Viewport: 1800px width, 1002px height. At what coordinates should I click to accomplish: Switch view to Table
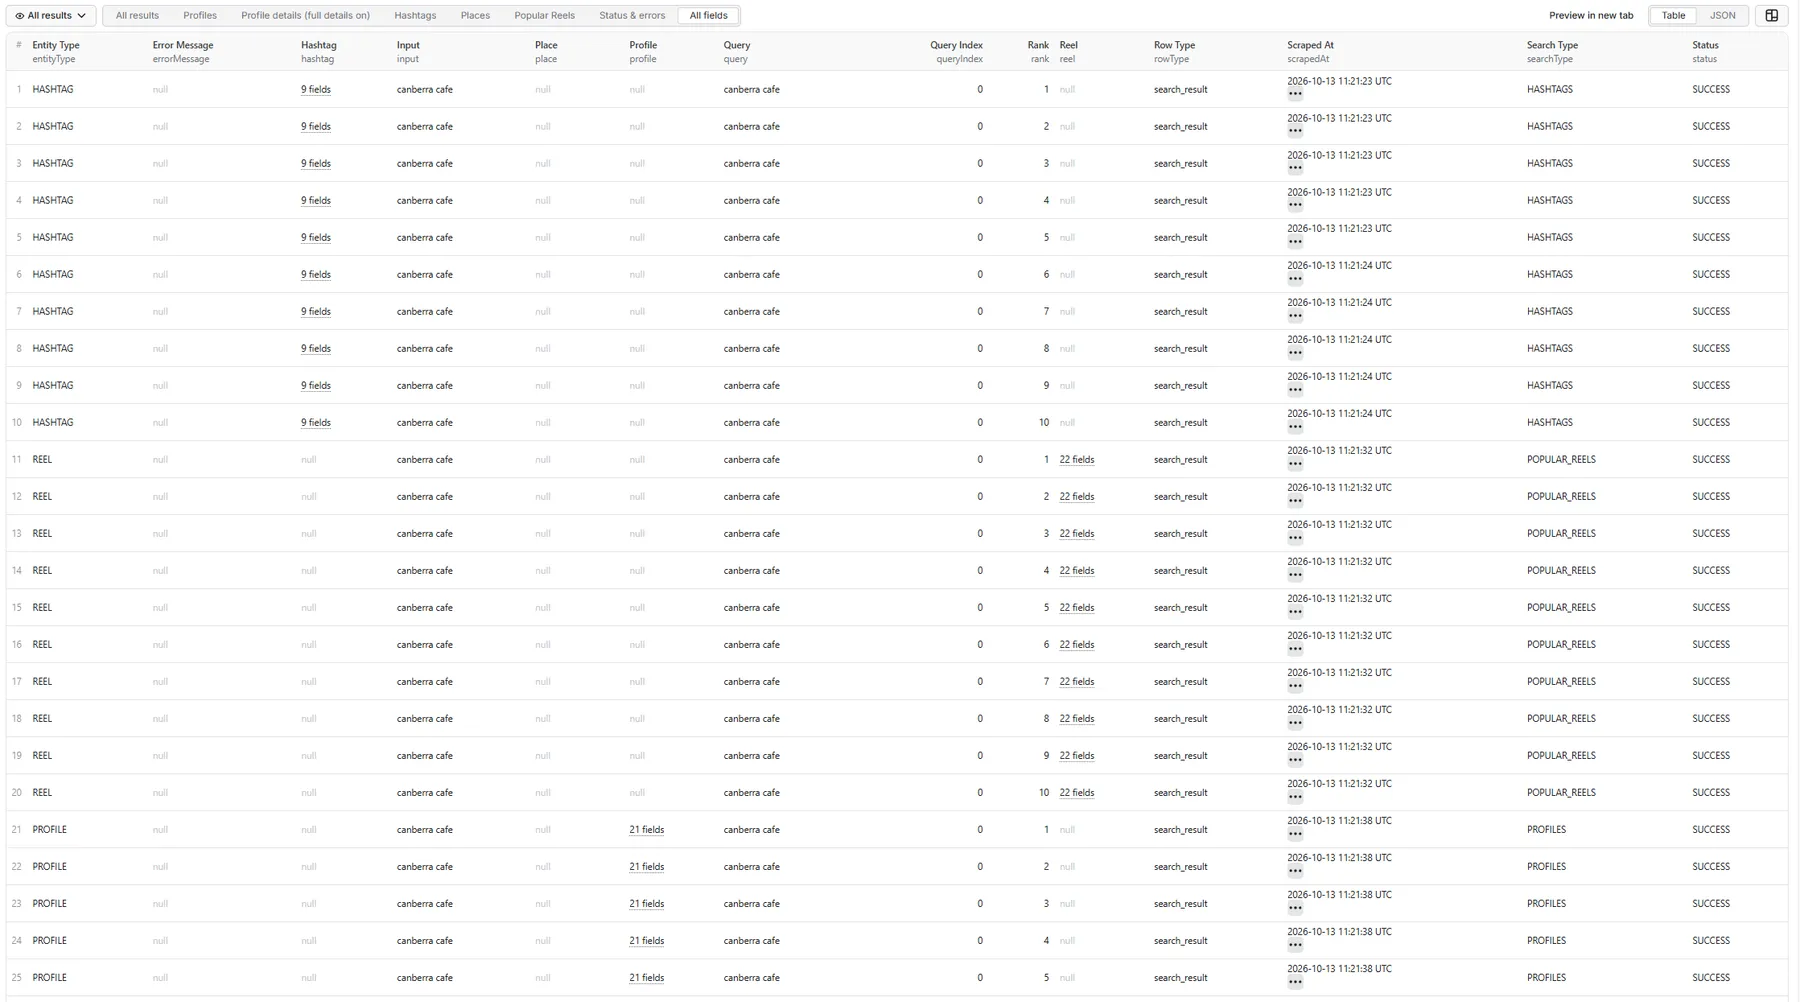(1673, 16)
